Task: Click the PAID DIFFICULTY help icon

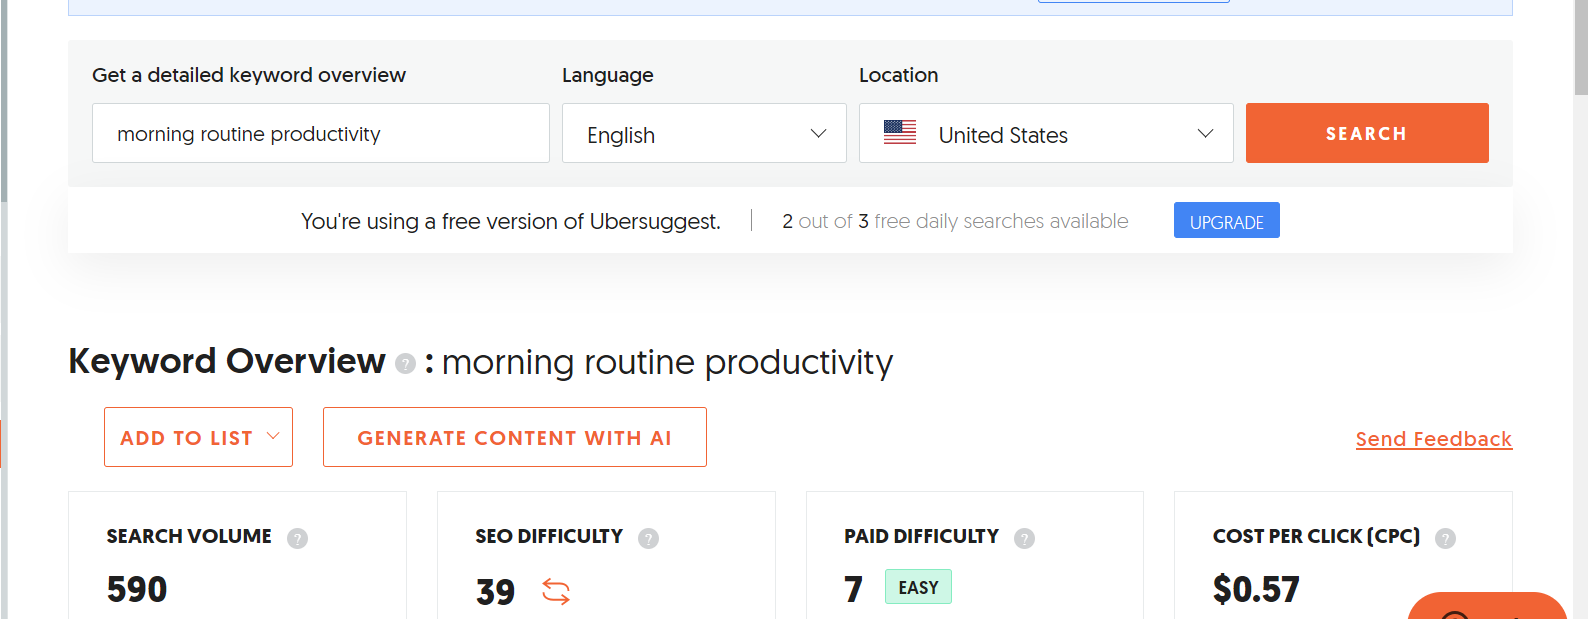Action: pyautogui.click(x=1024, y=538)
